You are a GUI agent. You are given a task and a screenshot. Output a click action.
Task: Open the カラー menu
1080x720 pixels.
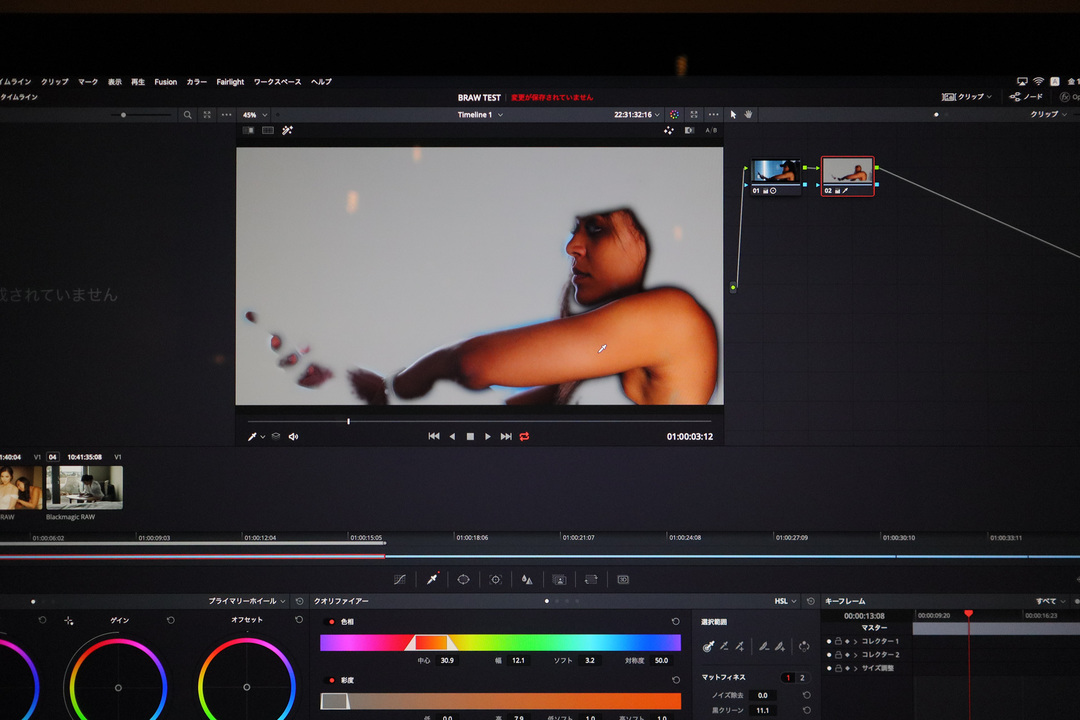[196, 82]
